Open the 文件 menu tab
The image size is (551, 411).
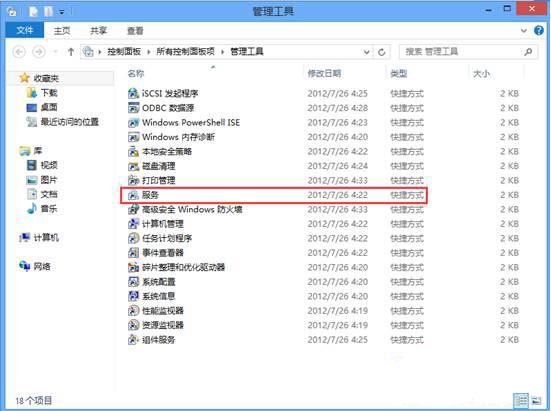tap(25, 31)
